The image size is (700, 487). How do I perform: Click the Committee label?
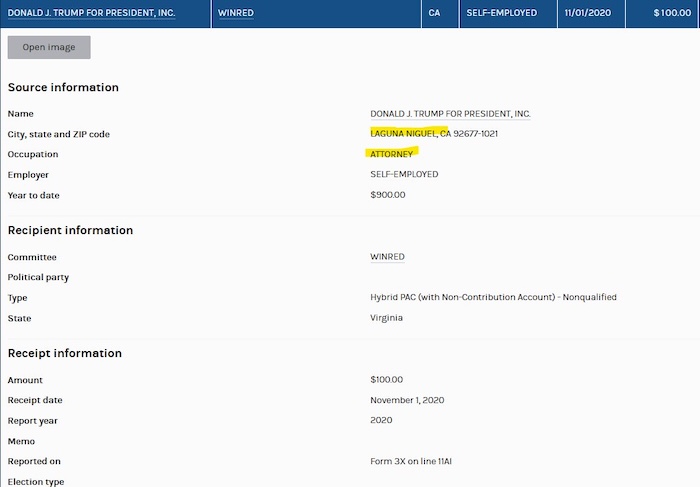32,257
